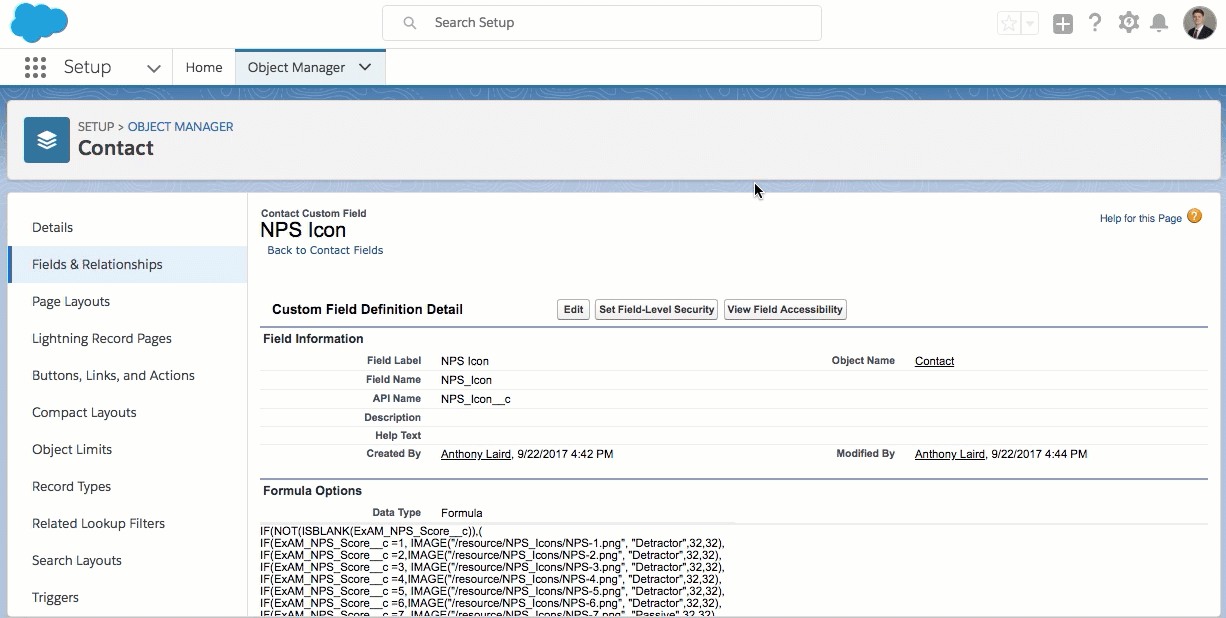Expand the Setup app dropdown chevron
The height and width of the screenshot is (618, 1226).
[x=153, y=68]
